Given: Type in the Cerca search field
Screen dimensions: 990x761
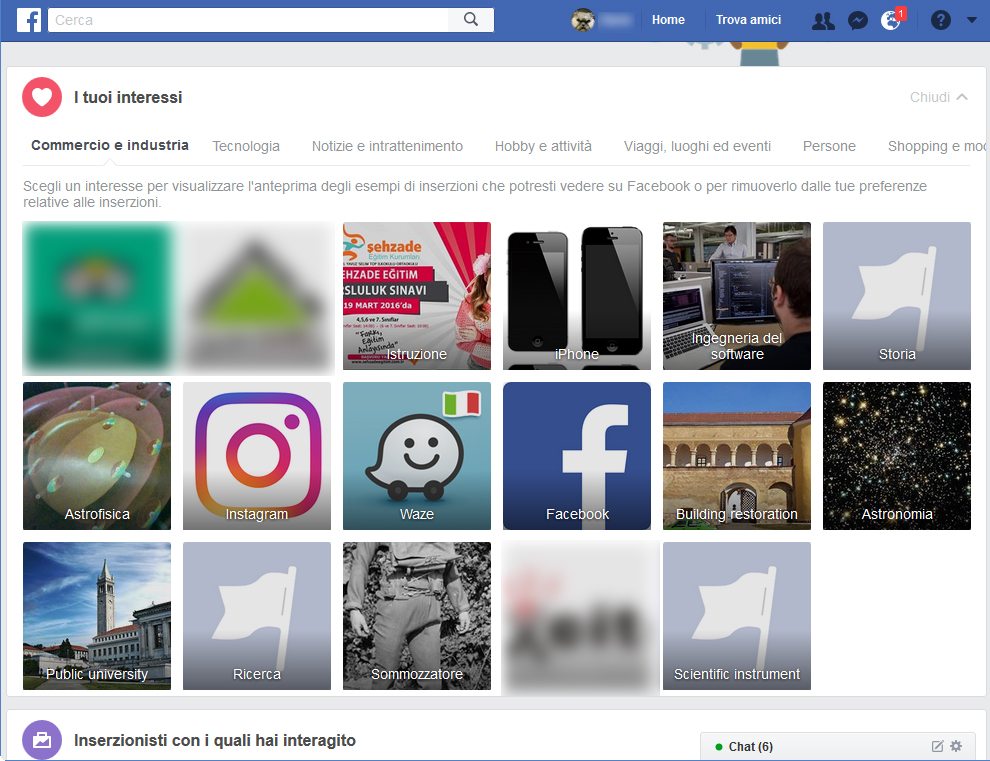Looking at the screenshot, I should click(250, 20).
